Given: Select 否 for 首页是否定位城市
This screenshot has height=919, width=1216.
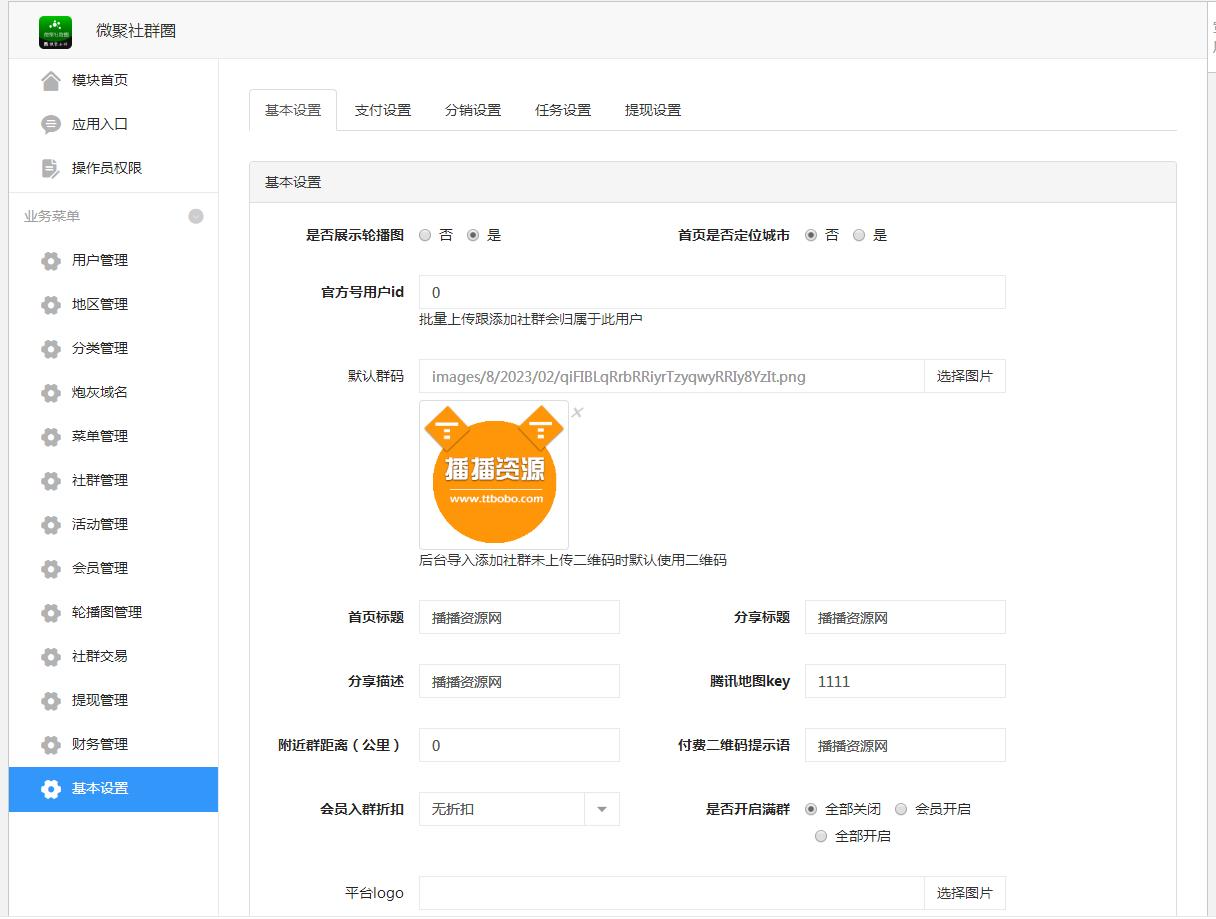Looking at the screenshot, I should pos(811,235).
